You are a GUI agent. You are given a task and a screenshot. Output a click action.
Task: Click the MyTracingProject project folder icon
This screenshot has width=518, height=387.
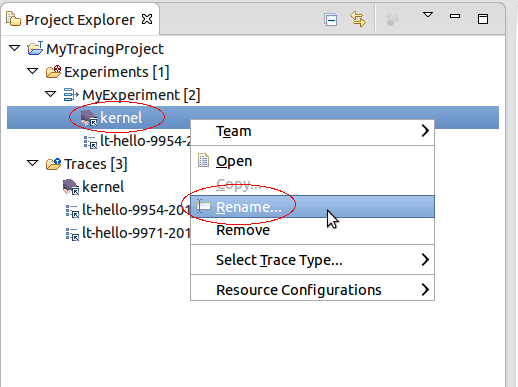tap(35, 48)
